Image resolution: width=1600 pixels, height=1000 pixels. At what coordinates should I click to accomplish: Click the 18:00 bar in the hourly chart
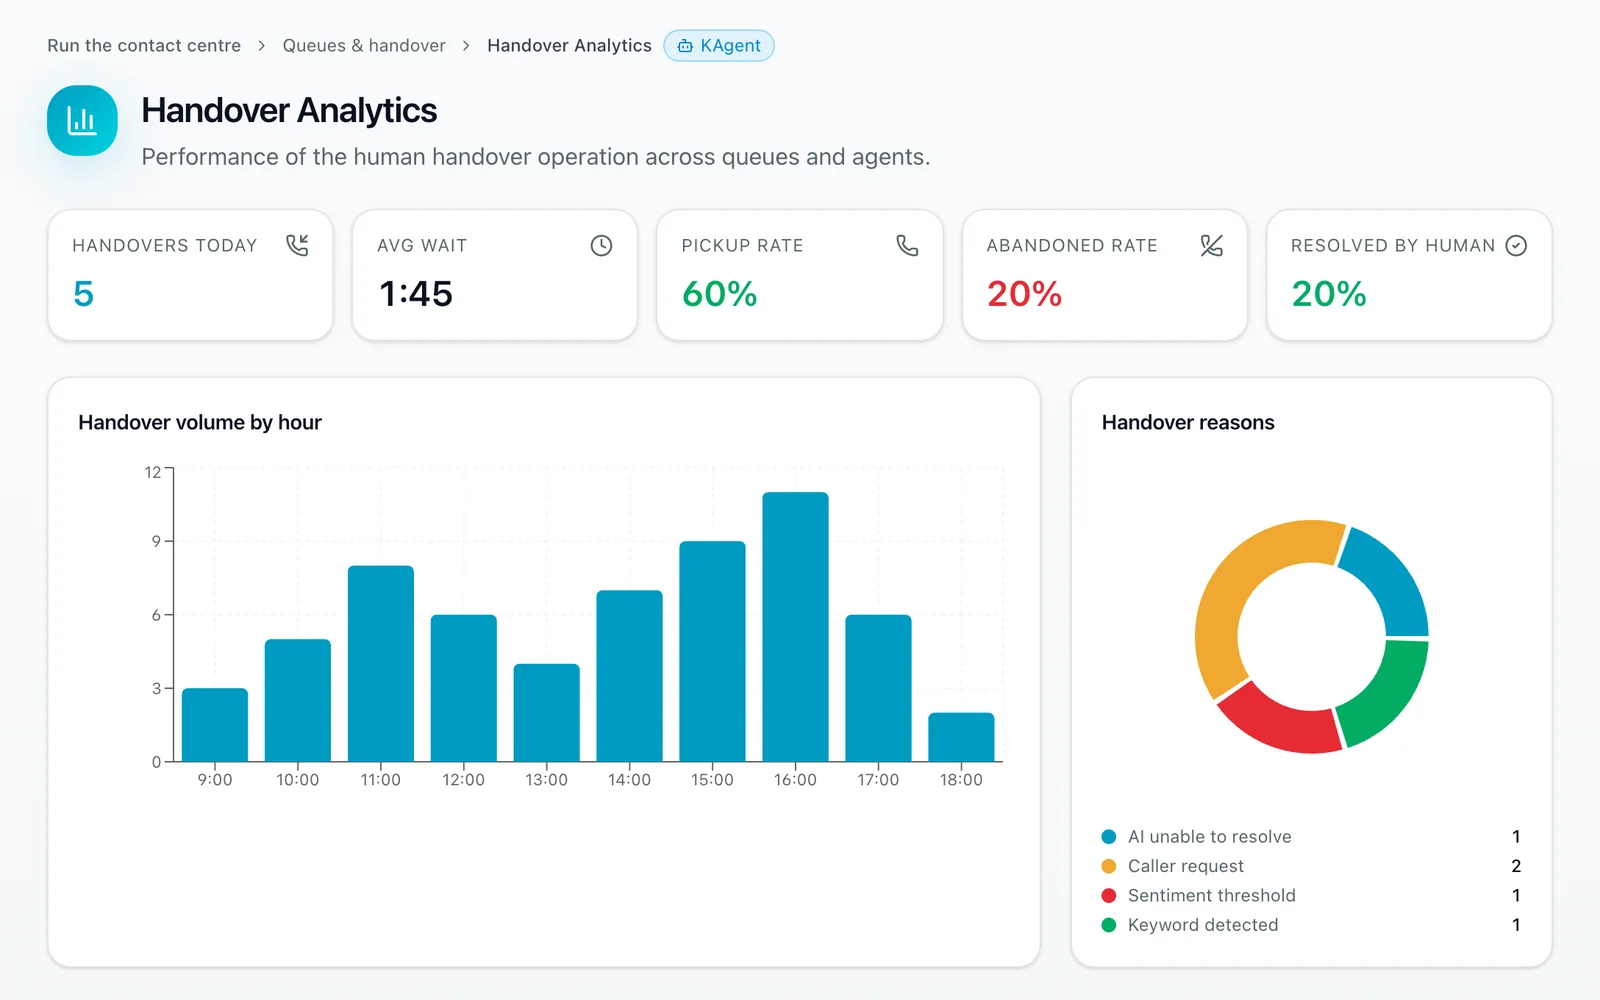(x=961, y=737)
